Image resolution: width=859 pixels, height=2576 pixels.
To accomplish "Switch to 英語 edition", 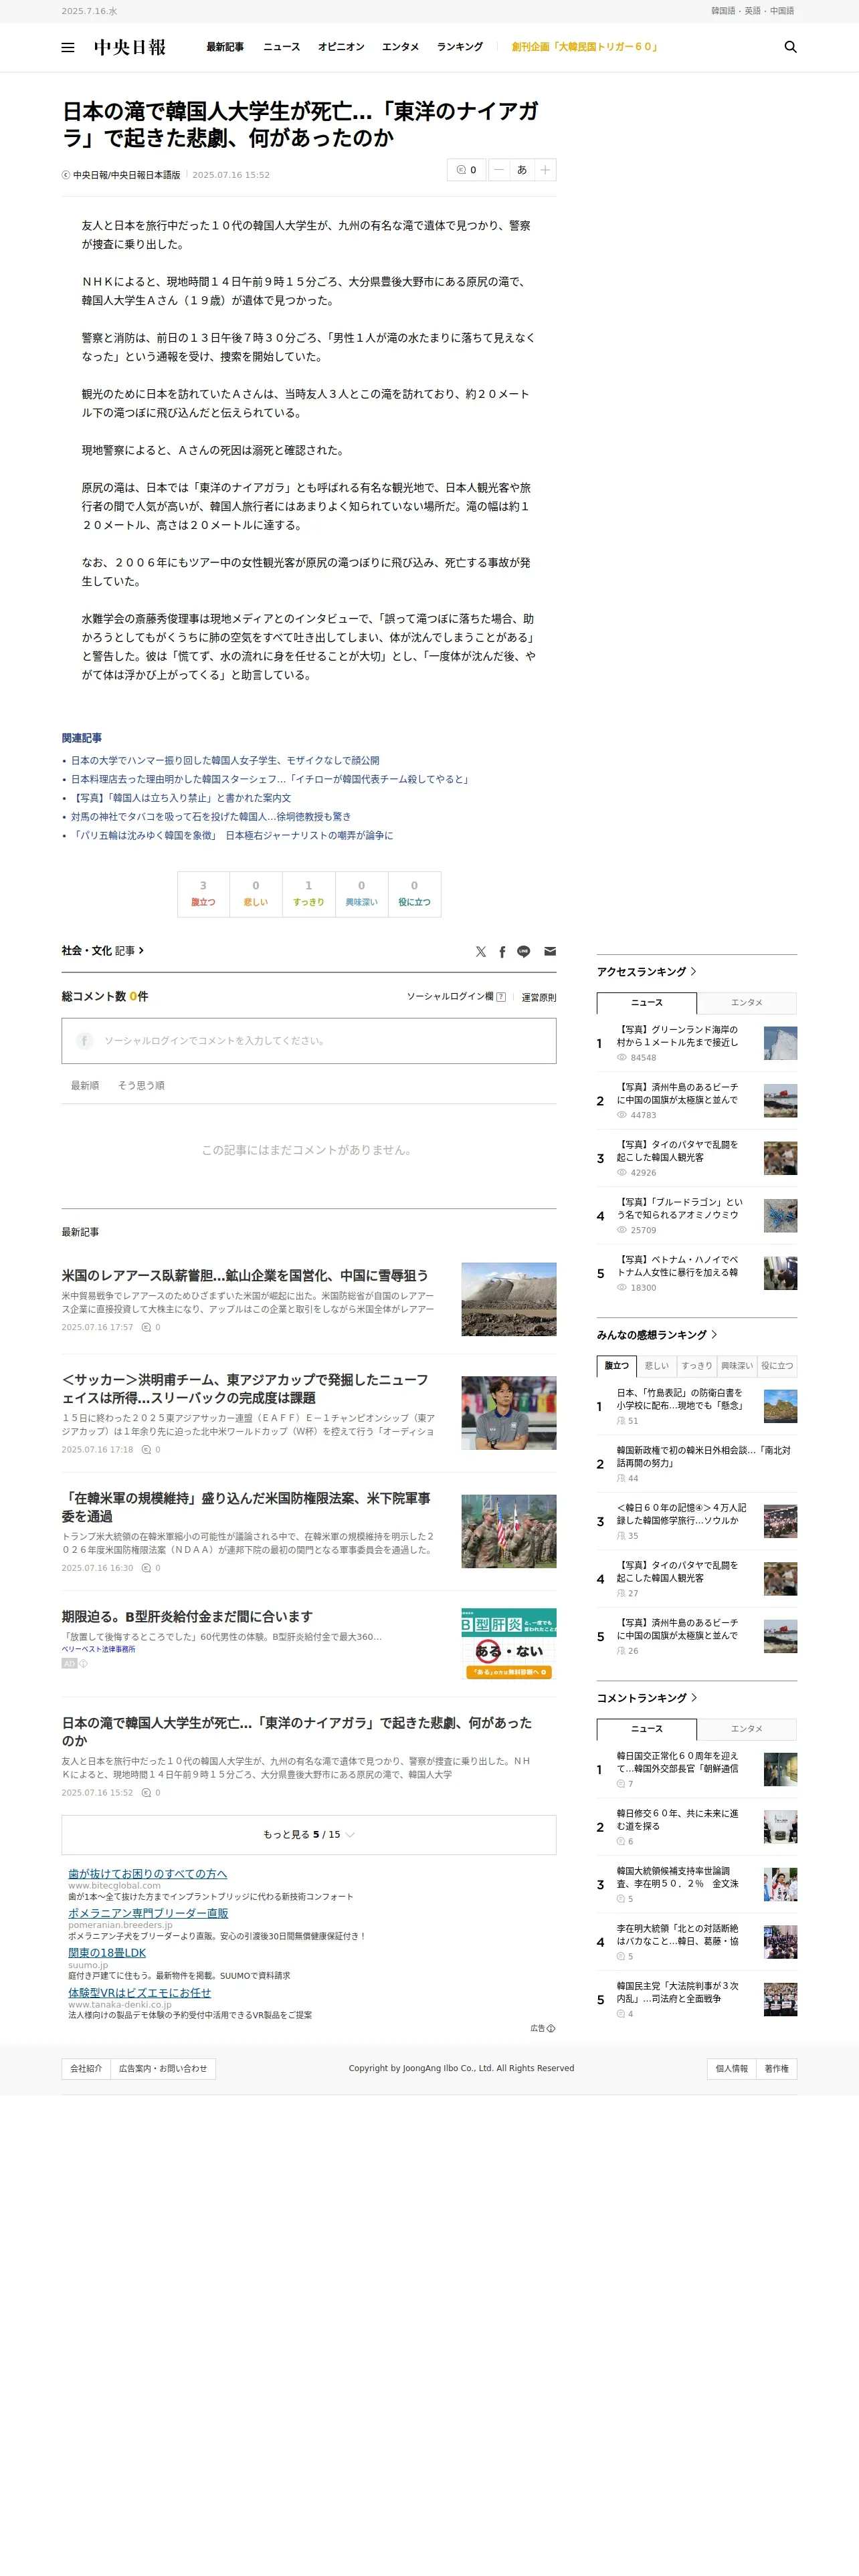I will [x=753, y=11].
